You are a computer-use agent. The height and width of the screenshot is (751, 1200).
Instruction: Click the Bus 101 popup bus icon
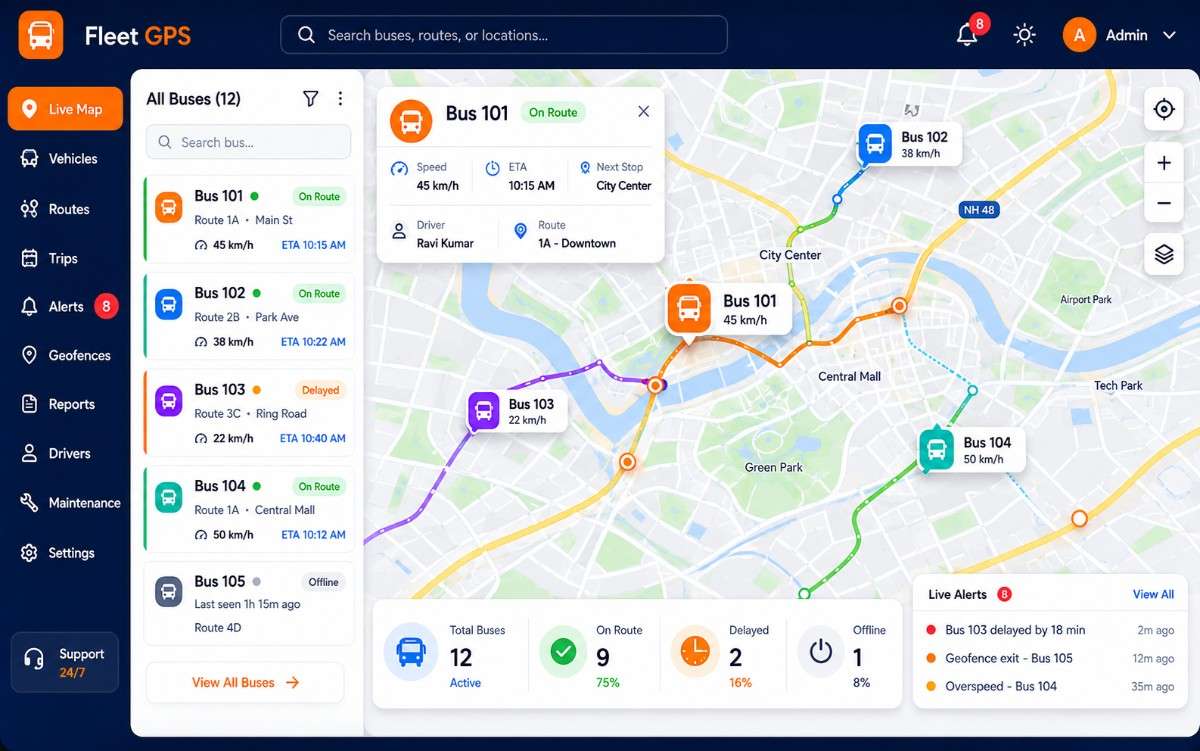click(x=410, y=120)
